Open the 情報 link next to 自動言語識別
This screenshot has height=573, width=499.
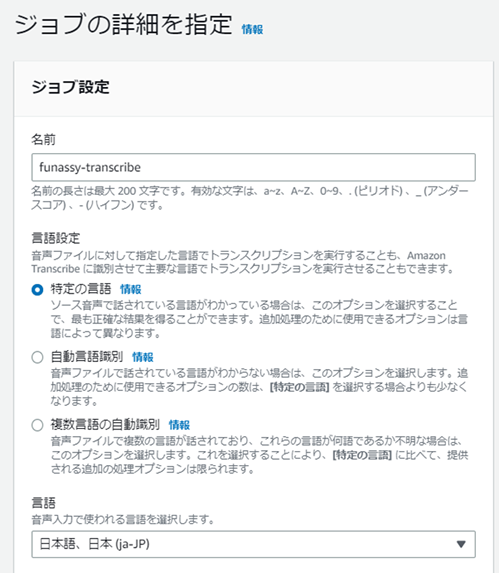[x=143, y=357]
